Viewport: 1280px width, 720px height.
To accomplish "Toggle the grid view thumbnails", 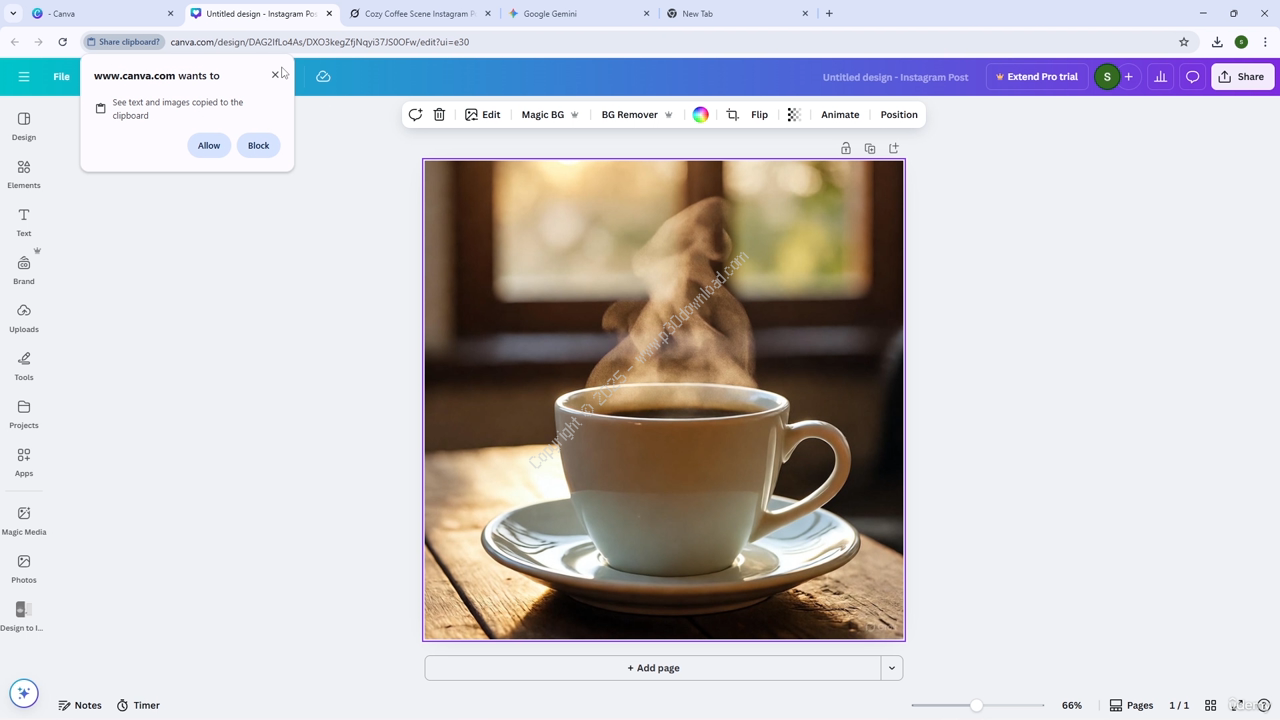I will coord(1210,705).
